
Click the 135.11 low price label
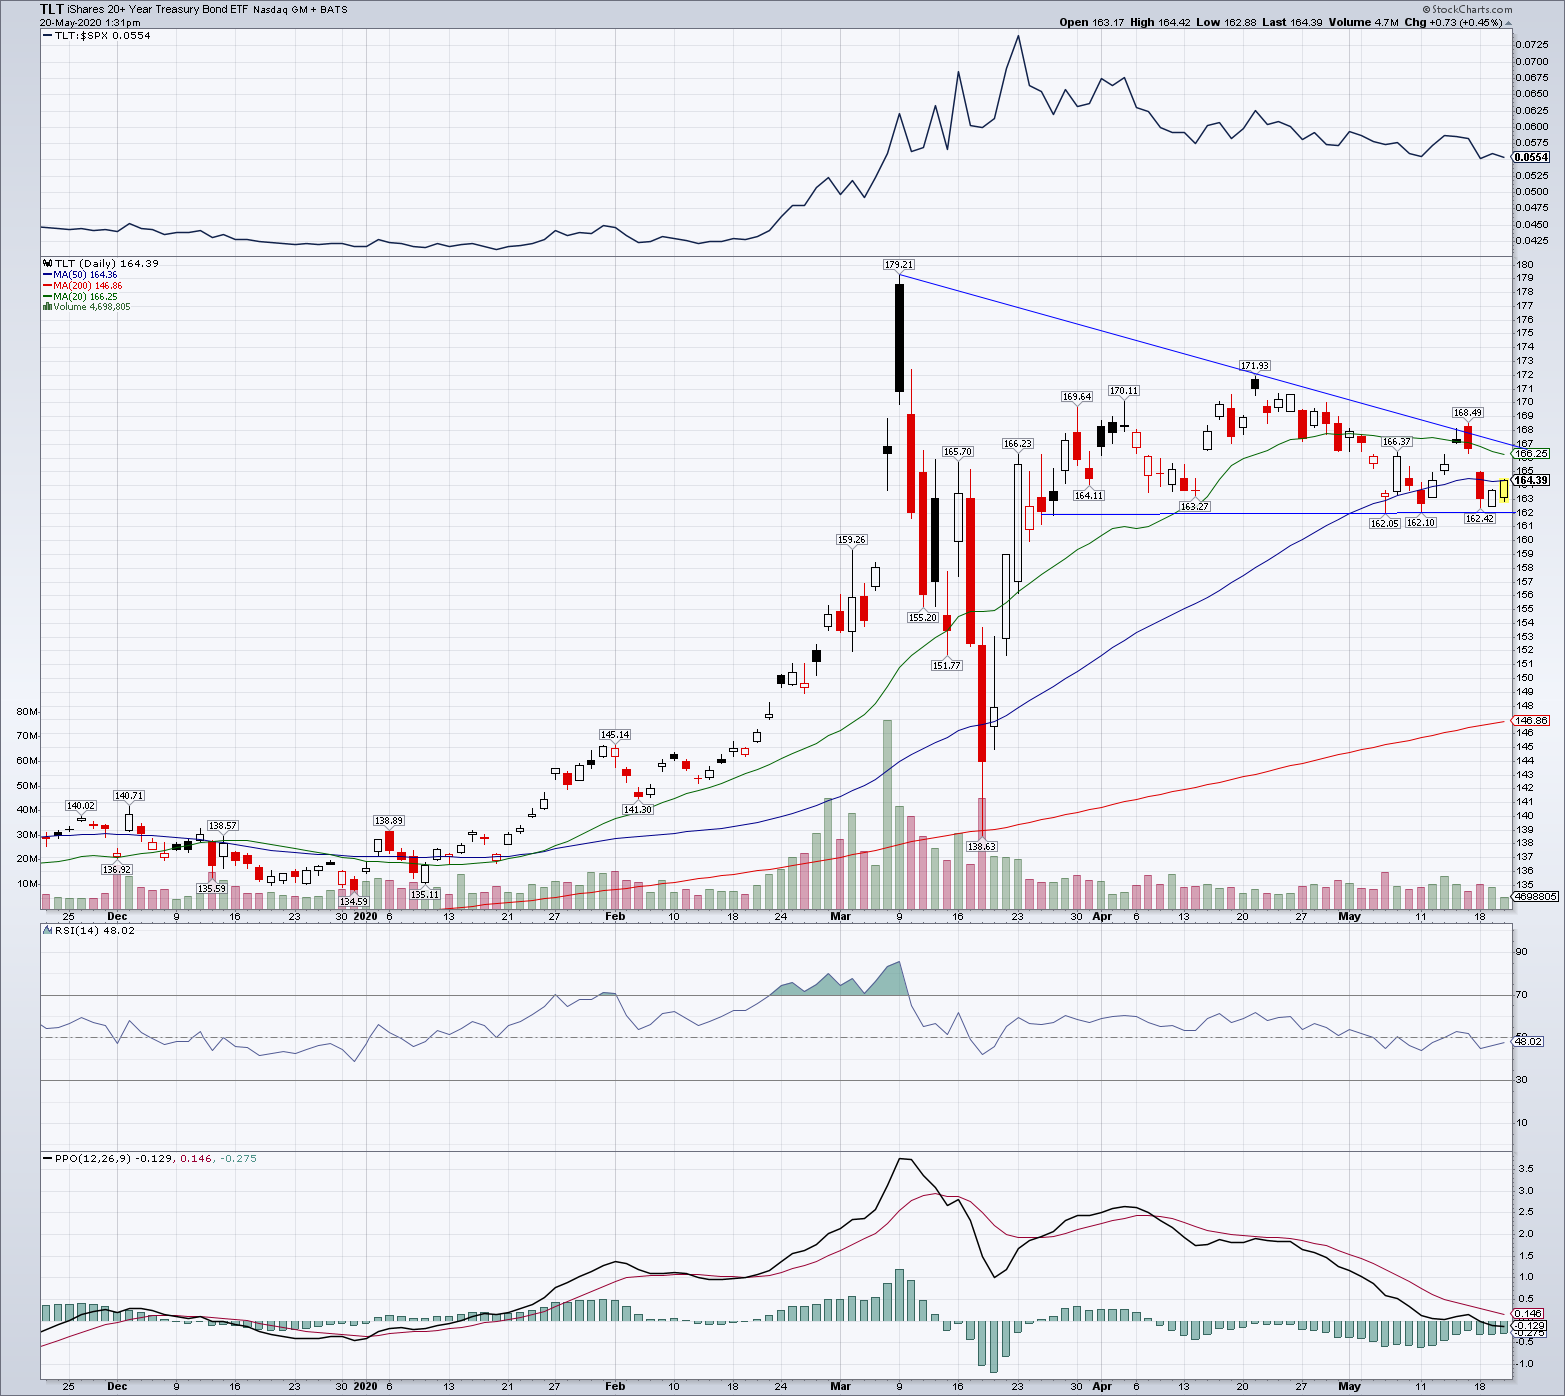tap(425, 895)
